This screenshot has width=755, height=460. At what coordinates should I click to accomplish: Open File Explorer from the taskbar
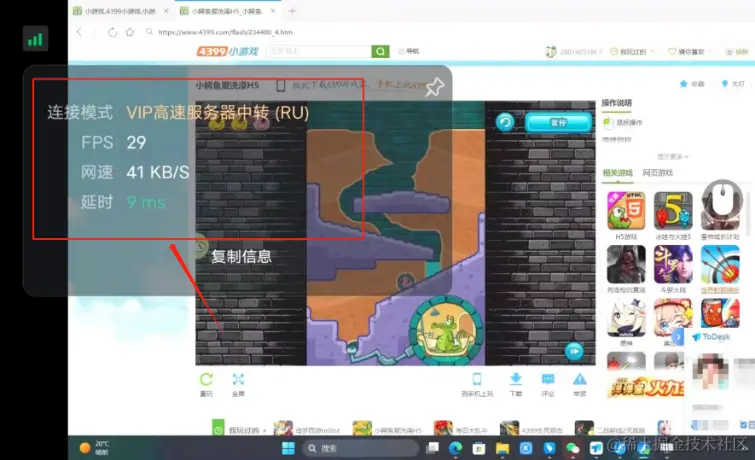pos(502,448)
